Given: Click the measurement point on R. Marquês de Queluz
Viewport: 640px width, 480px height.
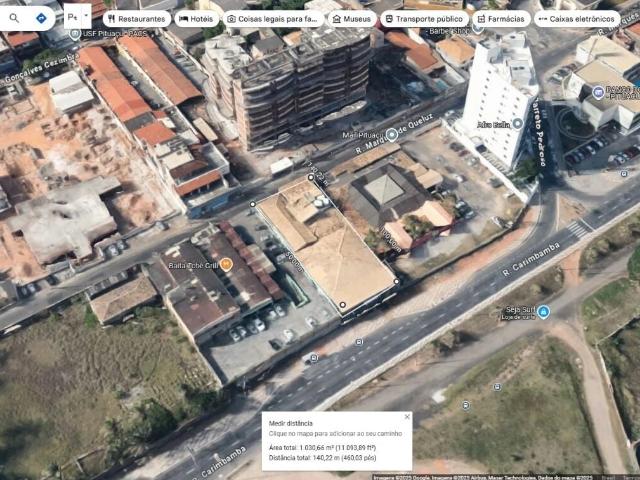Looking at the screenshot, I should [311, 177].
